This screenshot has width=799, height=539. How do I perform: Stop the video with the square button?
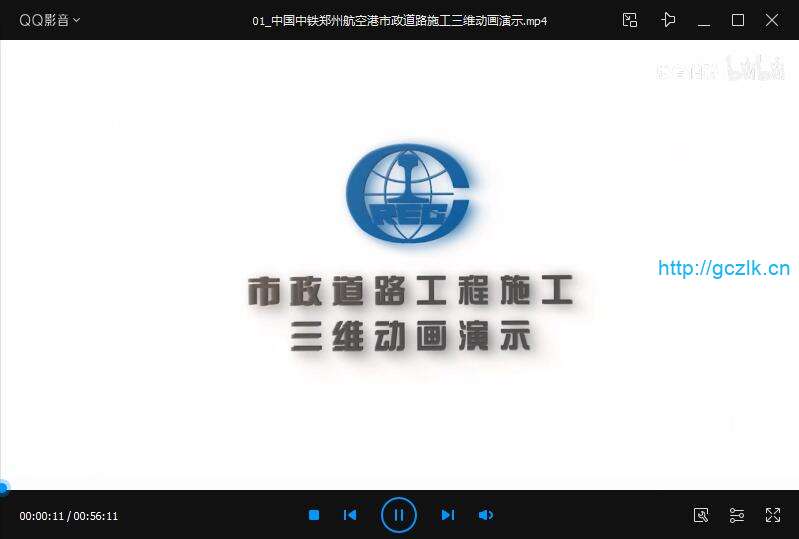click(314, 515)
